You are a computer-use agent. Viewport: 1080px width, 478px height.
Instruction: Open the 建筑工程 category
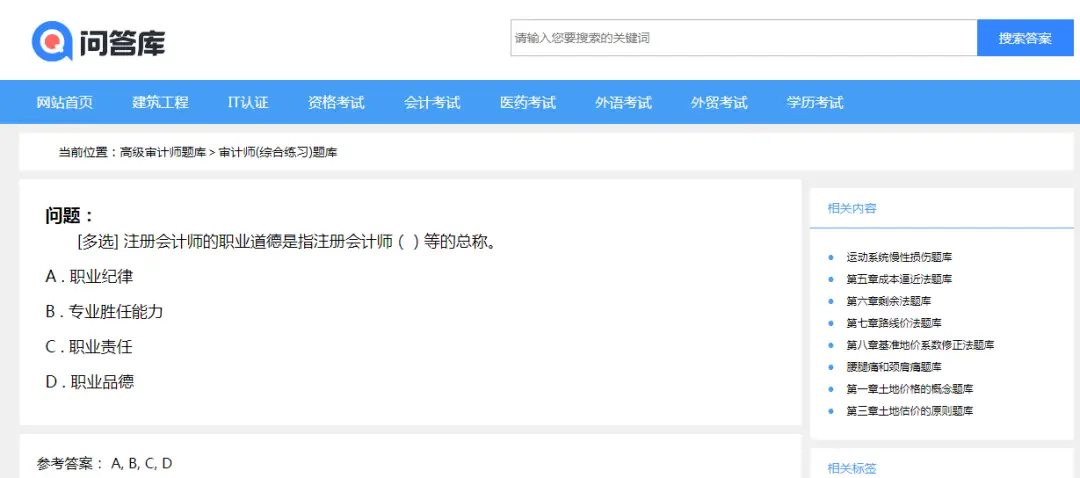point(160,103)
